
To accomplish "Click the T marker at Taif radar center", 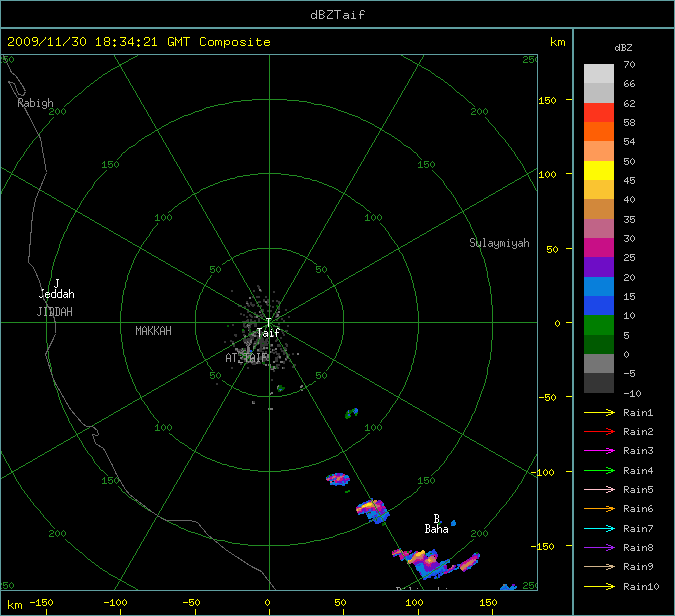I will point(268,322).
